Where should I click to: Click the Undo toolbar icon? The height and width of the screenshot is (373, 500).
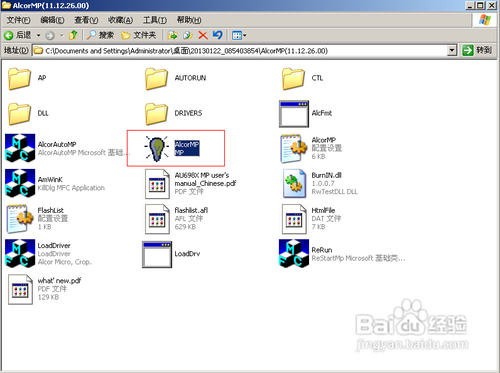click(x=218, y=35)
